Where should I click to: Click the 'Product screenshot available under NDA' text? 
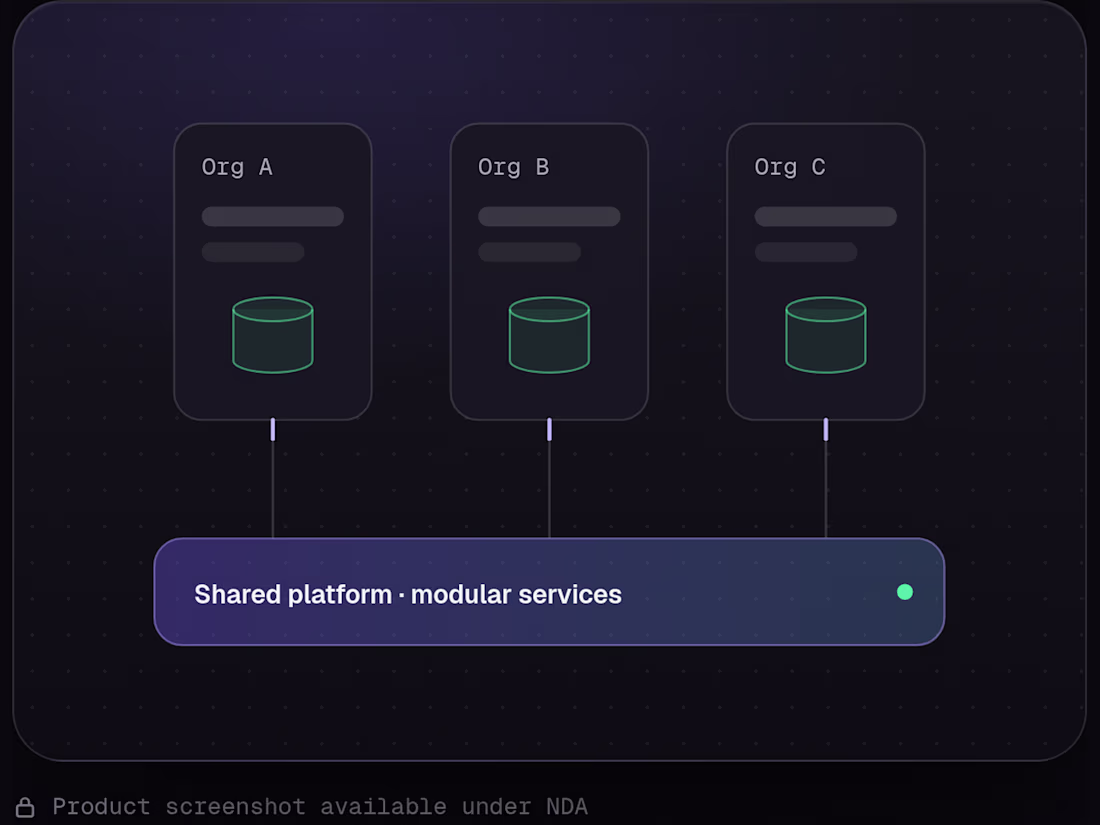[x=320, y=807]
